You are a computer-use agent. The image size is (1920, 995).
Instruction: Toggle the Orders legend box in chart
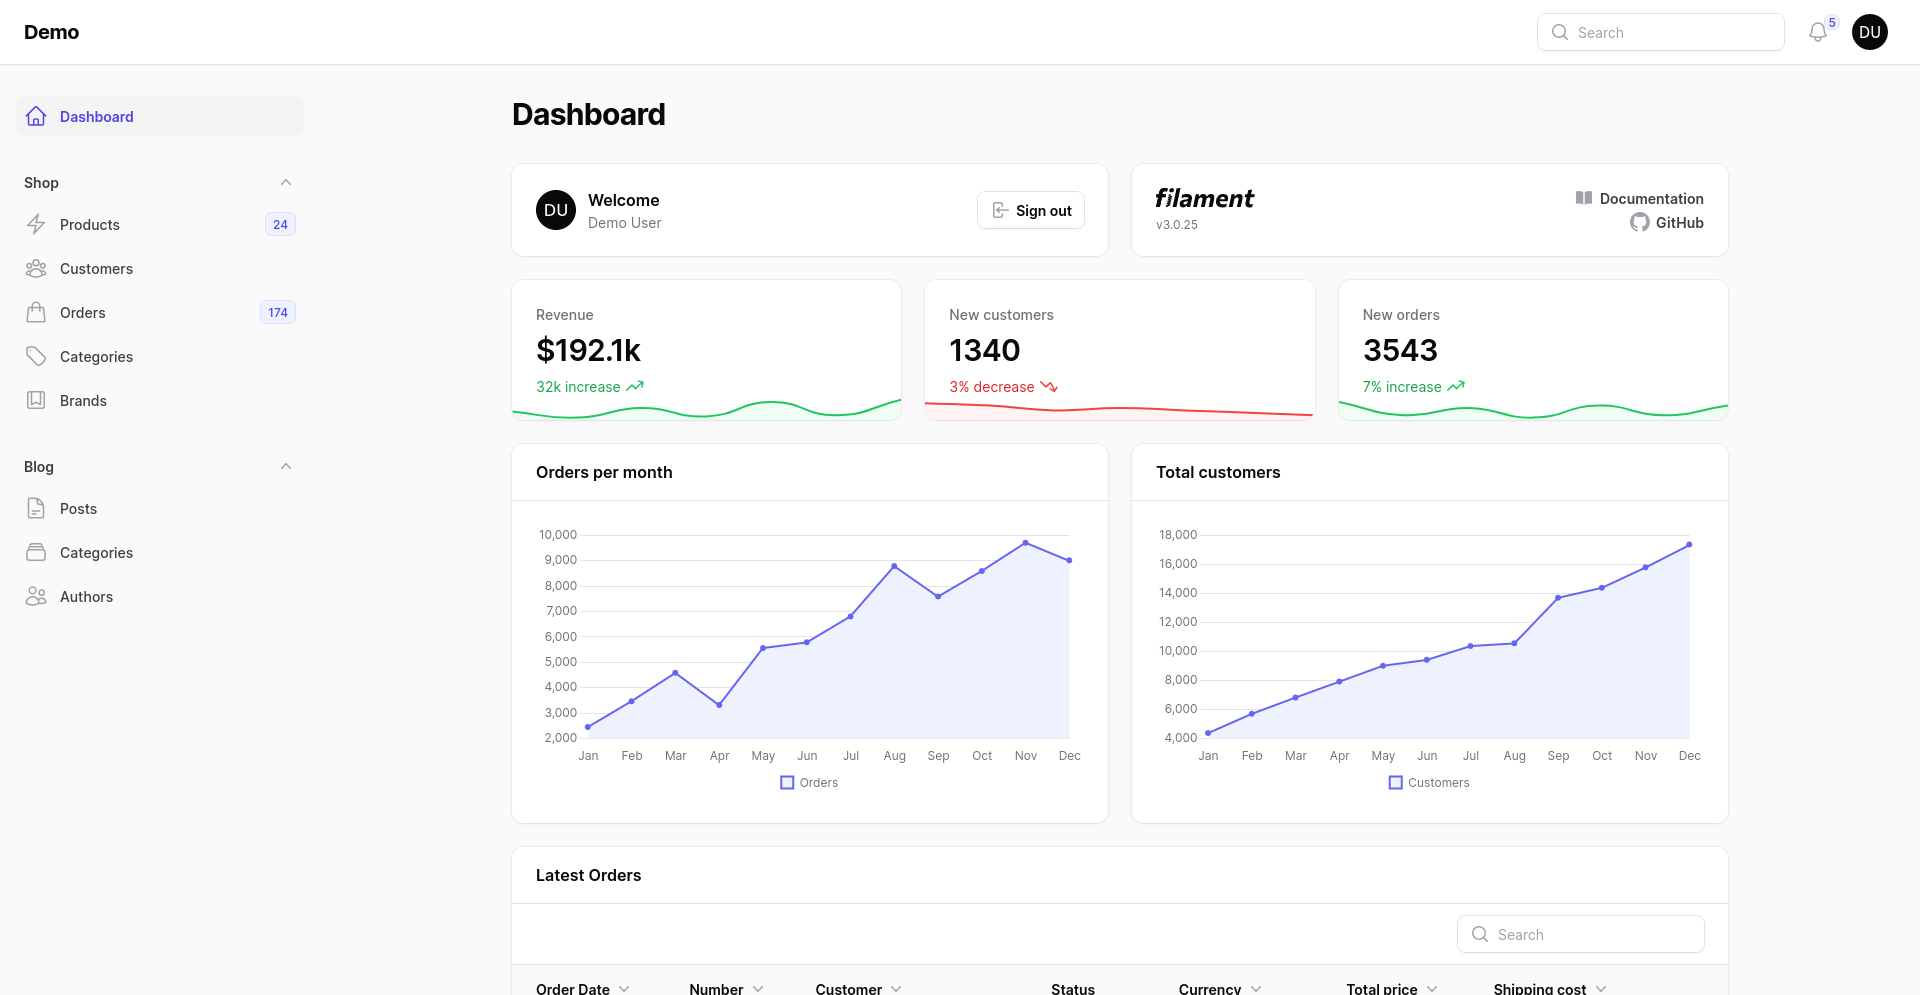[787, 783]
